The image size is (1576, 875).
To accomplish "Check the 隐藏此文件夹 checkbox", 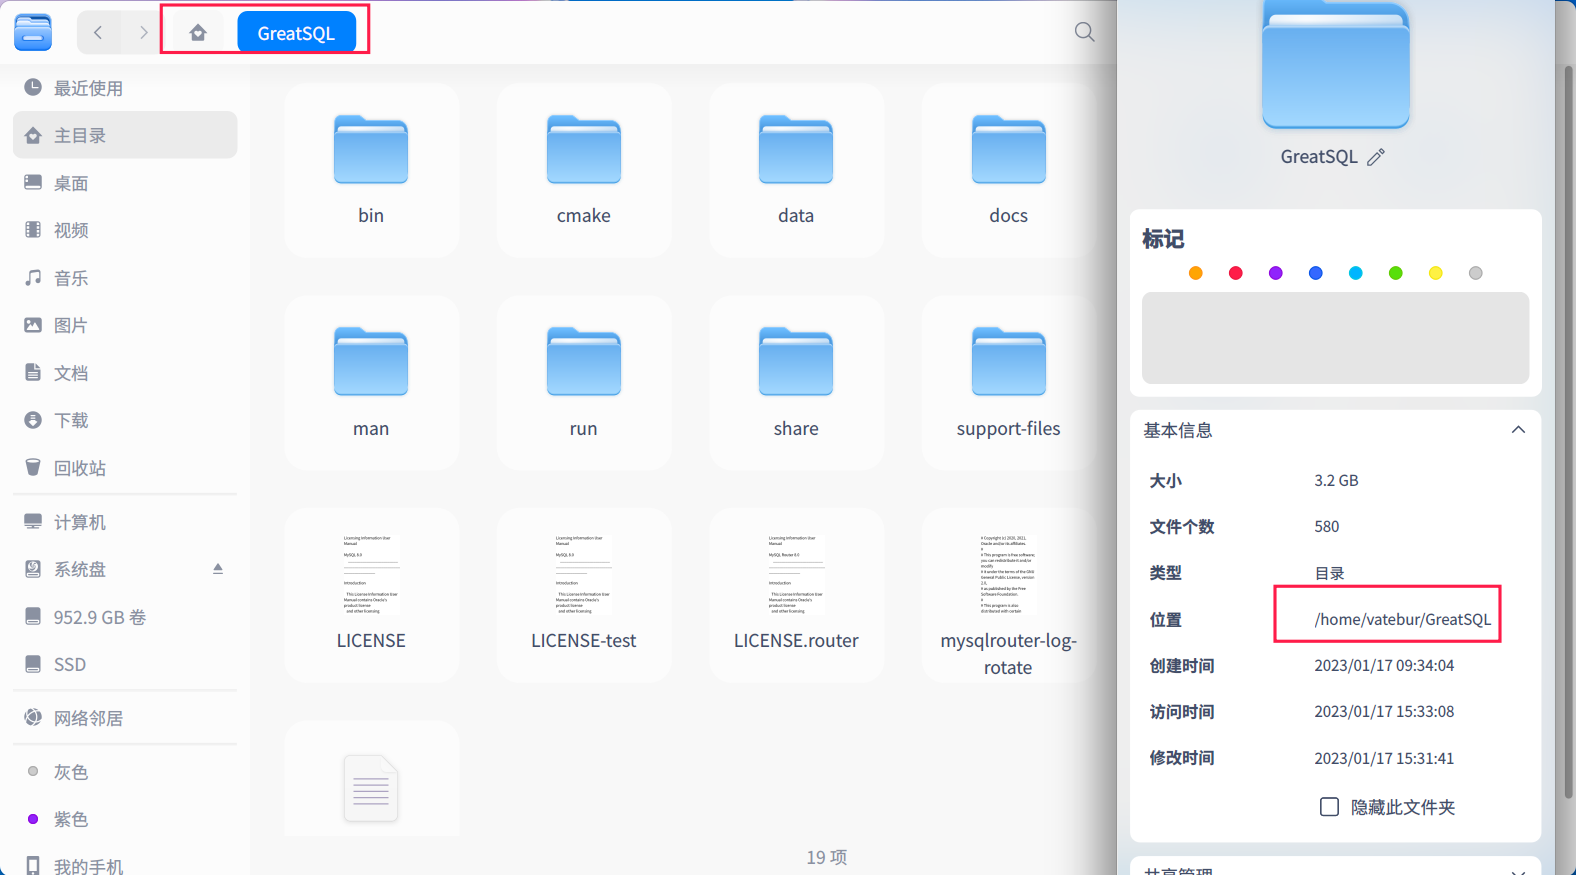I will tap(1329, 807).
